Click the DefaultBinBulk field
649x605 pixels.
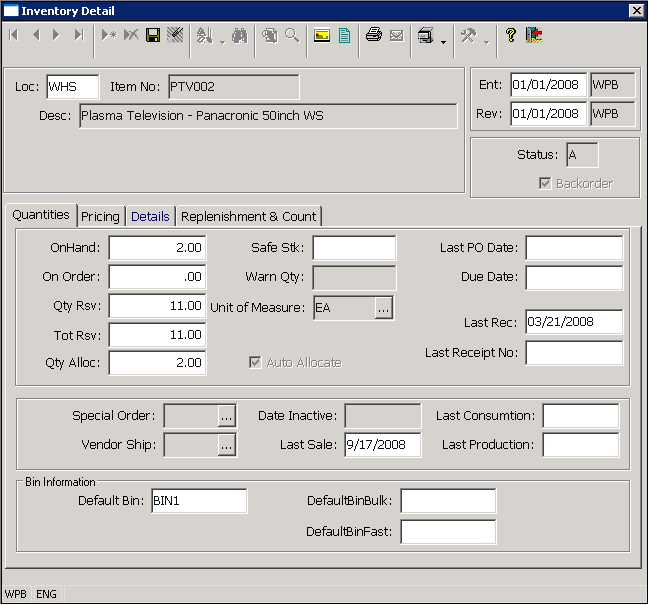click(448, 501)
